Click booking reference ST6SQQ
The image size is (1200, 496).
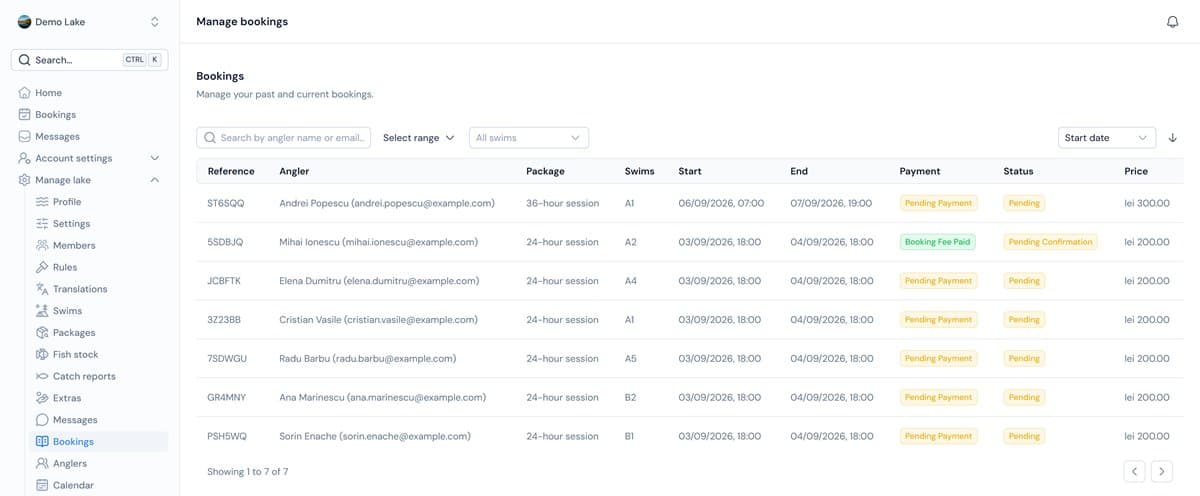click(226, 203)
